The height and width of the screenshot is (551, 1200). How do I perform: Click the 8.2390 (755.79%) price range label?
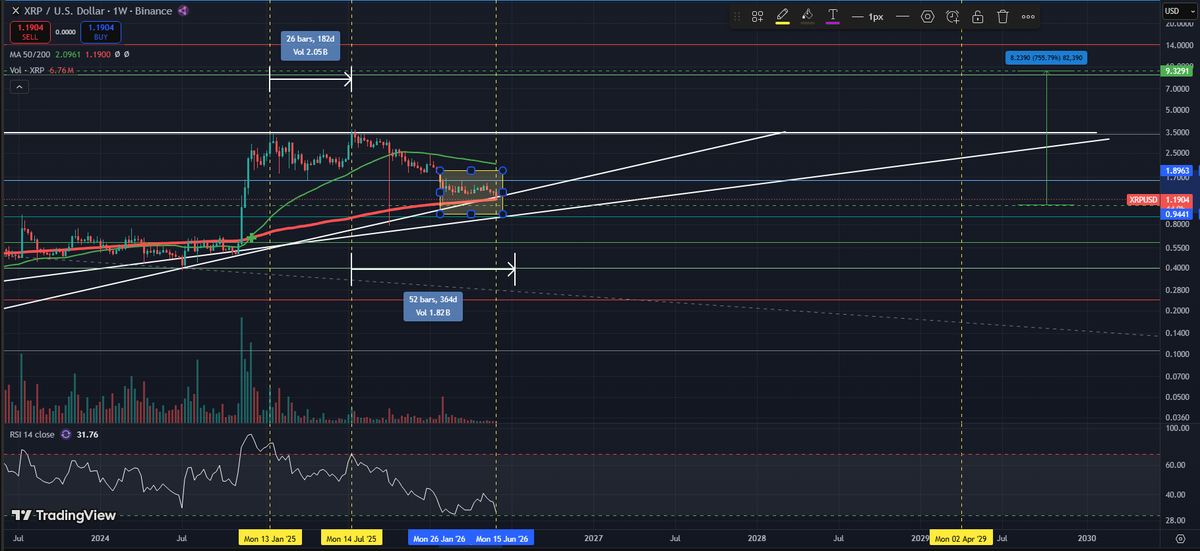click(x=1045, y=58)
